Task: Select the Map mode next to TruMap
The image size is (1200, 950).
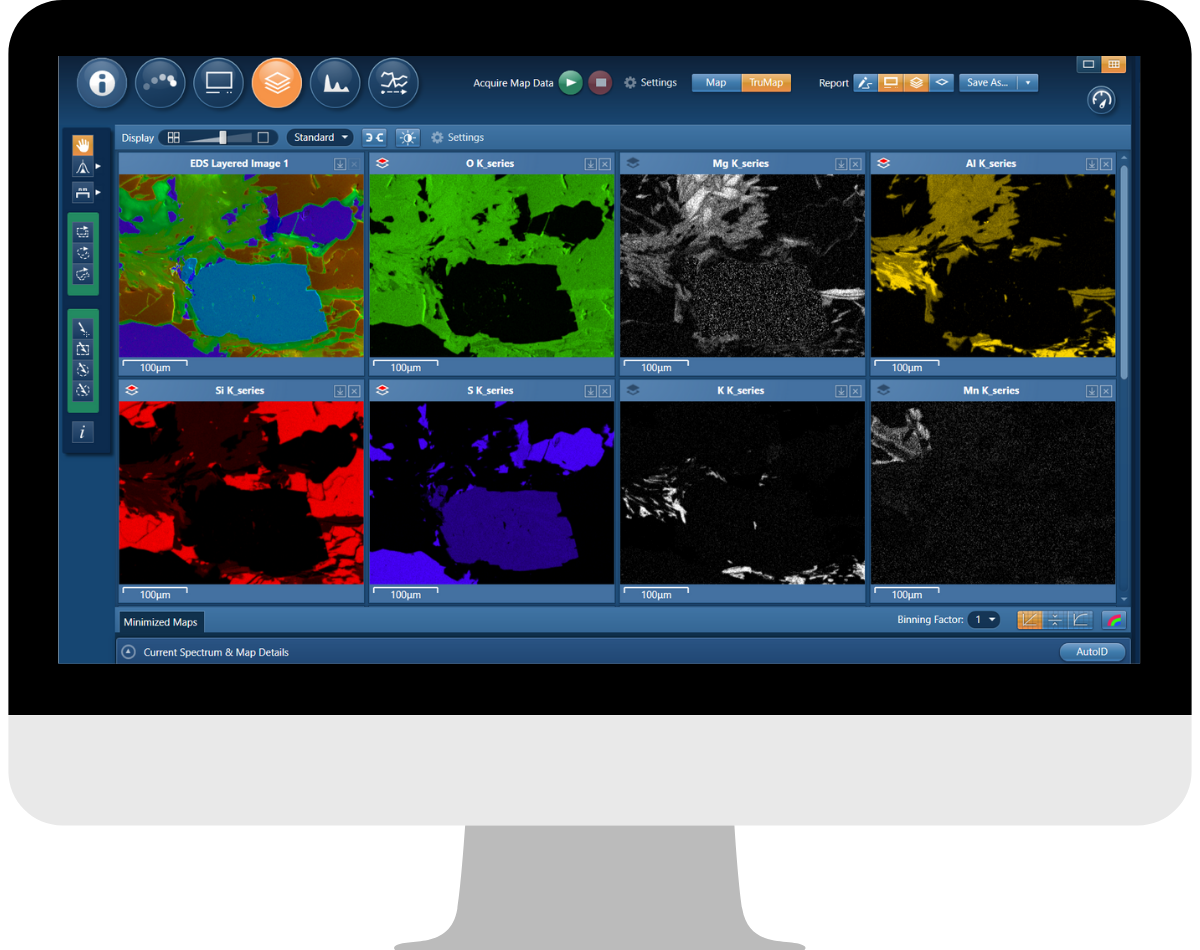Action: click(716, 83)
